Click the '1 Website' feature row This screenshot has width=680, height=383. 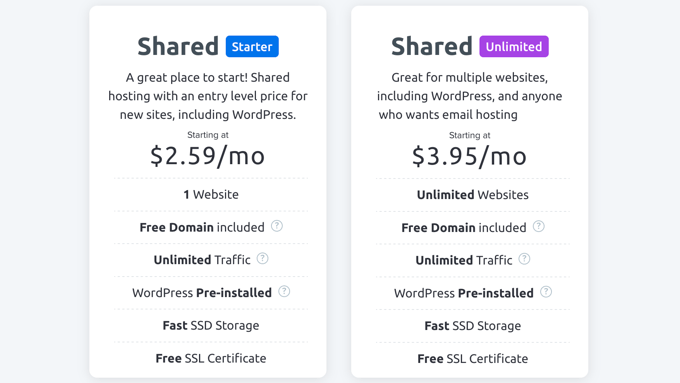coord(211,194)
